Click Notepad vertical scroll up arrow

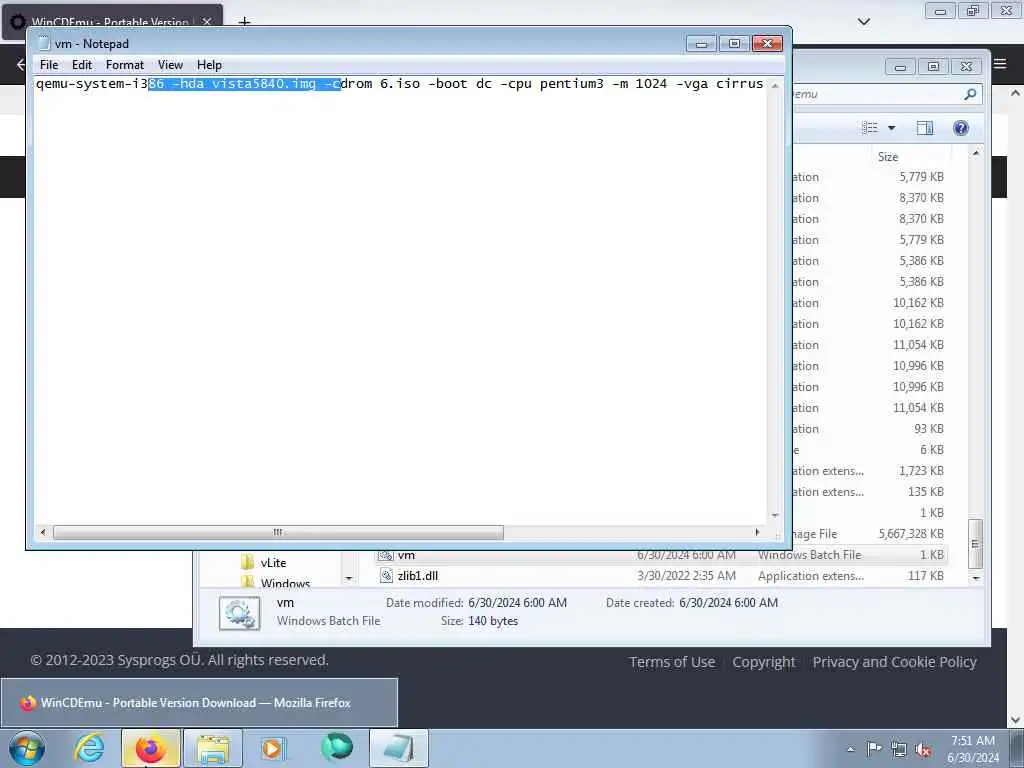pos(775,86)
